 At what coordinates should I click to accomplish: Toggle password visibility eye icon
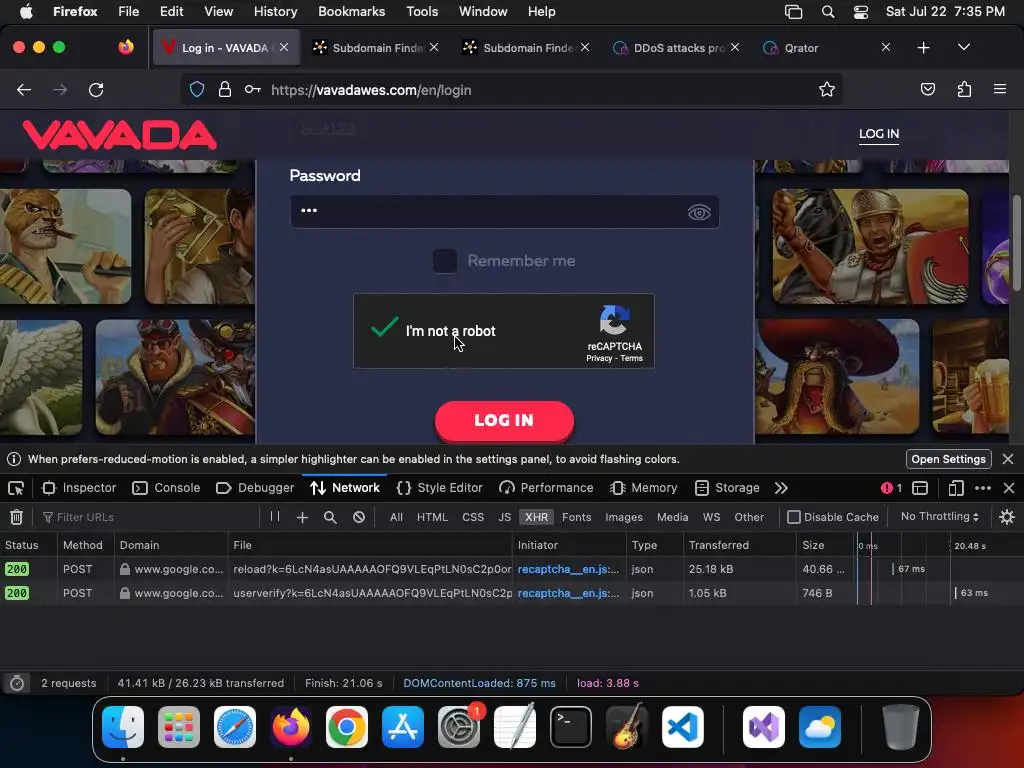click(x=699, y=212)
